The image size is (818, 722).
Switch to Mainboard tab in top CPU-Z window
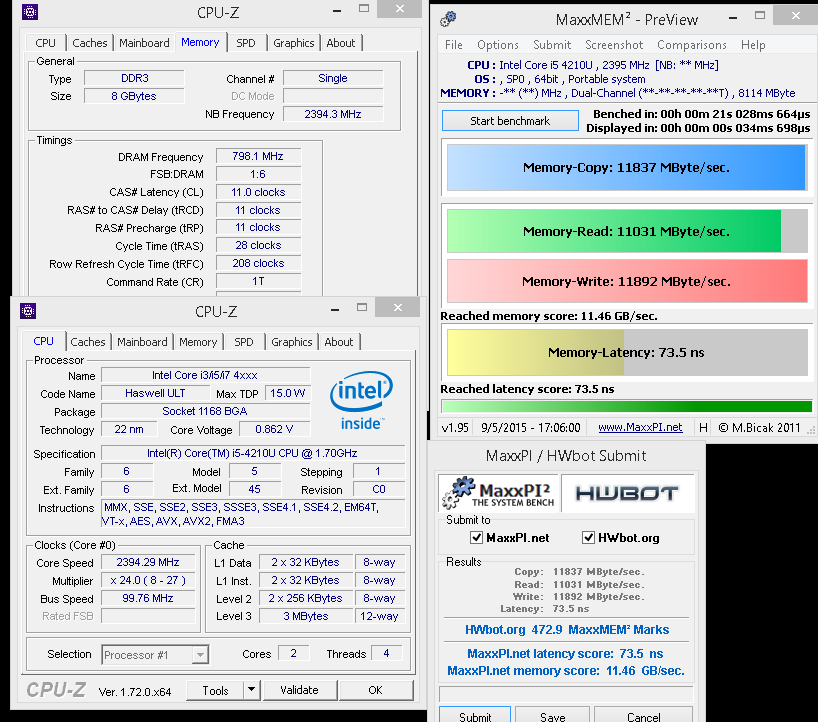pos(144,43)
